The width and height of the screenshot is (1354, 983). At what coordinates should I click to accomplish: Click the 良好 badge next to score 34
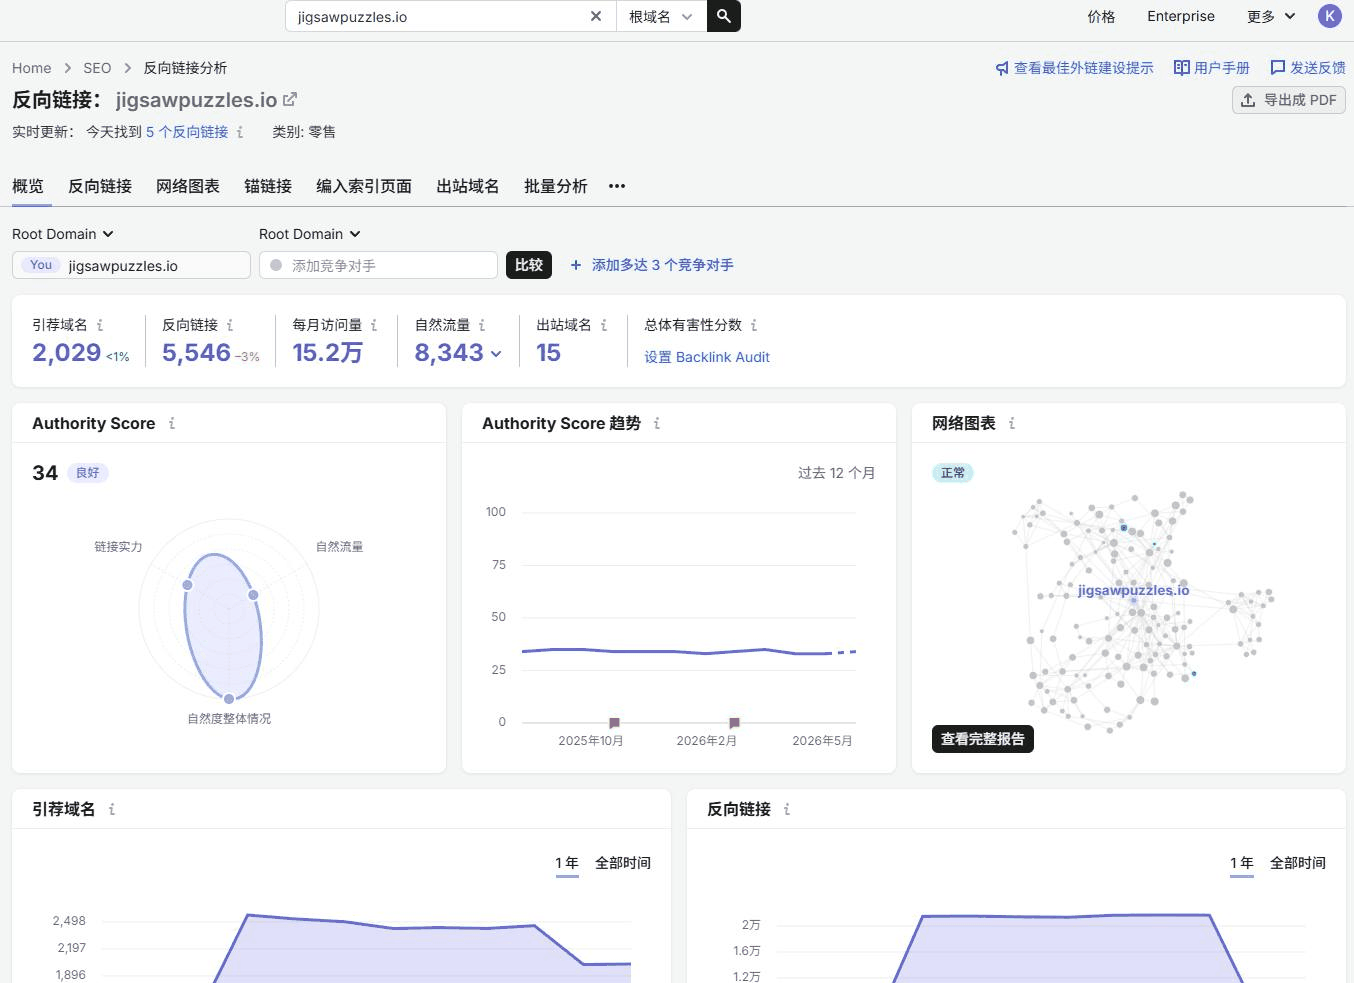88,473
